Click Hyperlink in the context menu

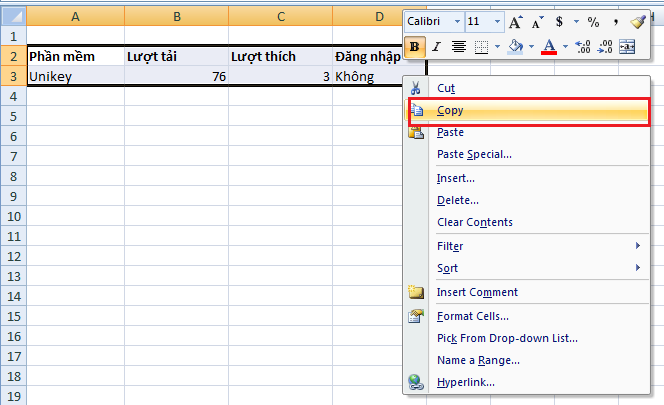click(x=465, y=381)
